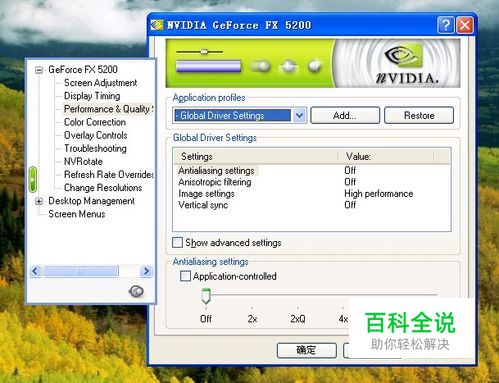
Task: Select the Vertical sync row
Action: [x=313, y=205]
